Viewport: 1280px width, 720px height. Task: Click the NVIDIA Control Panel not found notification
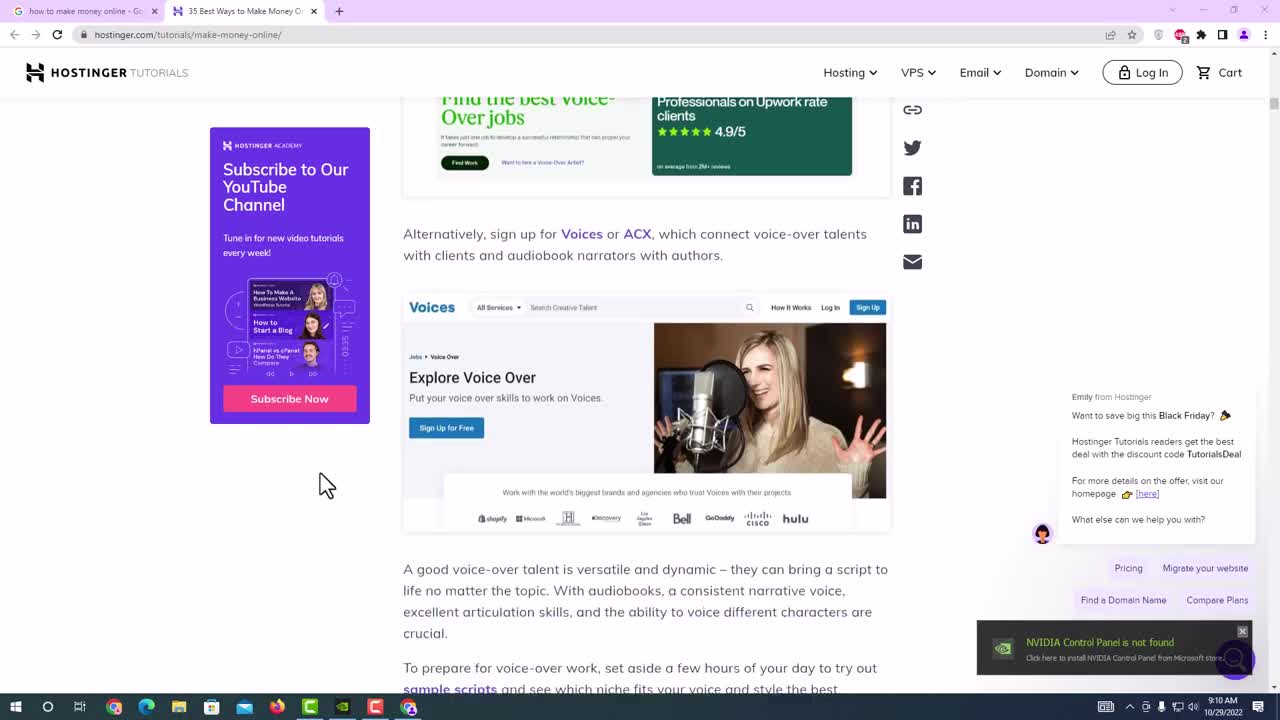coord(1114,648)
